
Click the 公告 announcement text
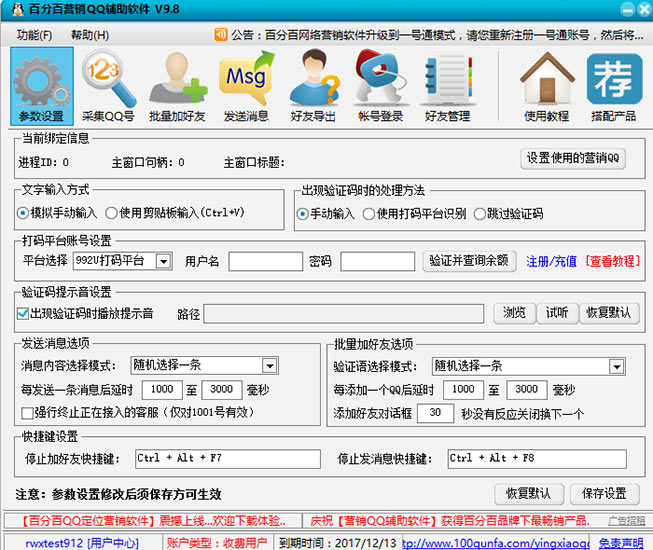pos(437,35)
